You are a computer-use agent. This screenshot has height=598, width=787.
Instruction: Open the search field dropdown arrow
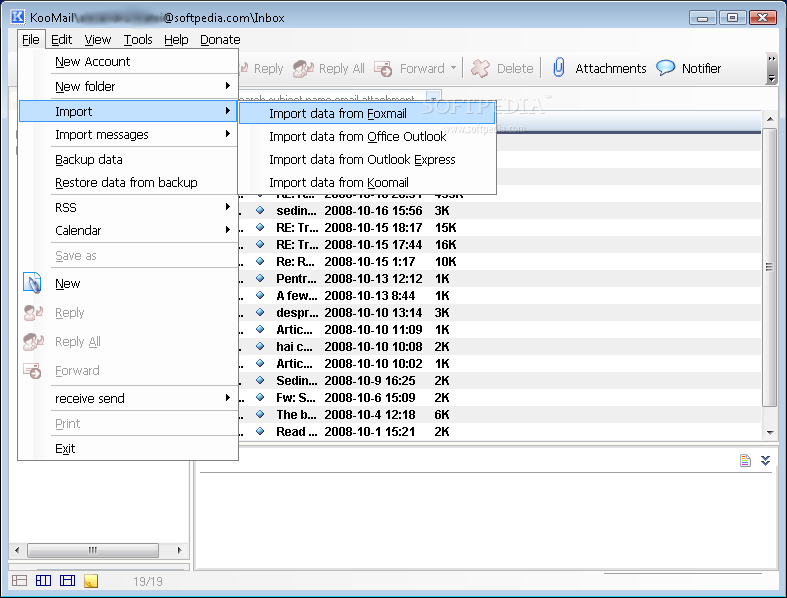pyautogui.click(x=434, y=97)
